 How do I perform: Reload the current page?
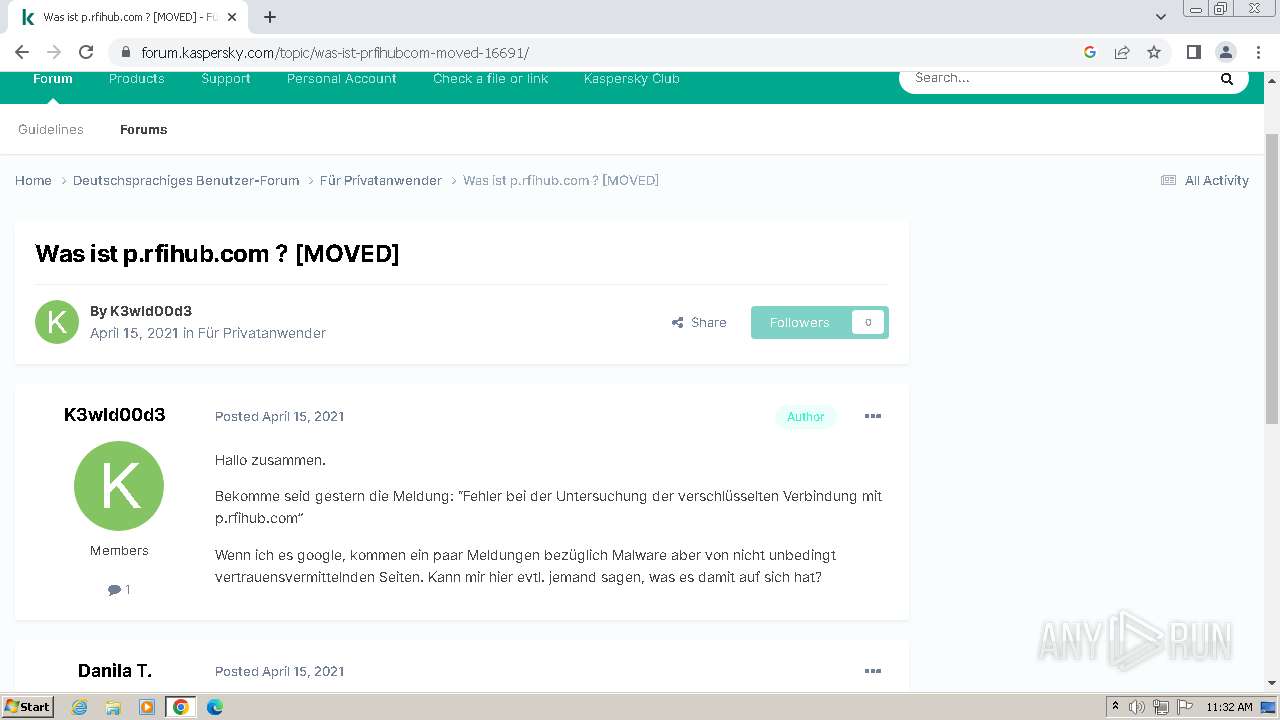pos(86,52)
